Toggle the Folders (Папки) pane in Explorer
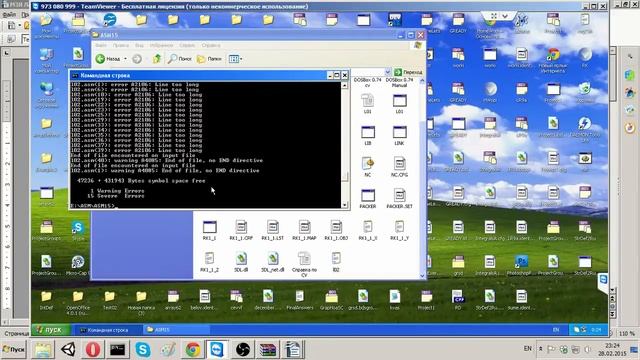 [x=209, y=59]
